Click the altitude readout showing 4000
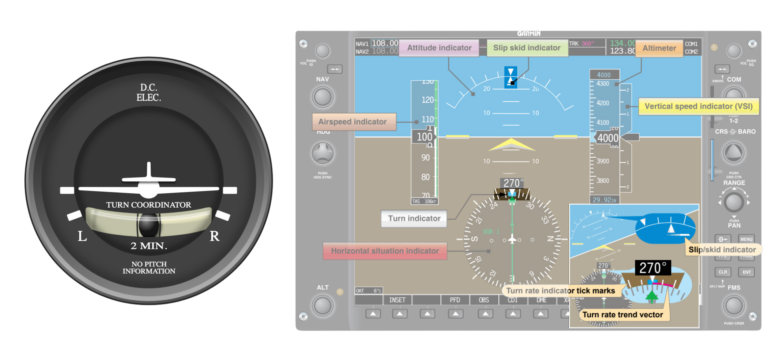768x360 pixels. click(x=608, y=138)
